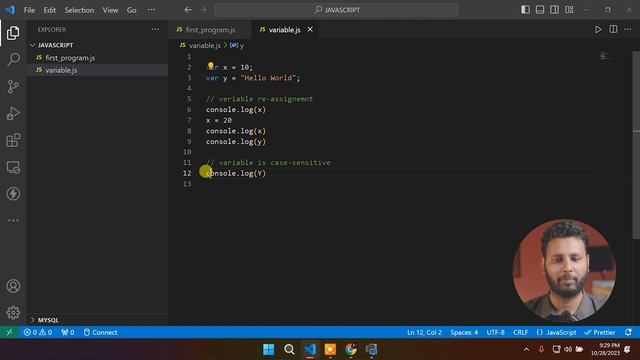
Task: Select first_program.js in the explorer
Action: coord(98,58)
